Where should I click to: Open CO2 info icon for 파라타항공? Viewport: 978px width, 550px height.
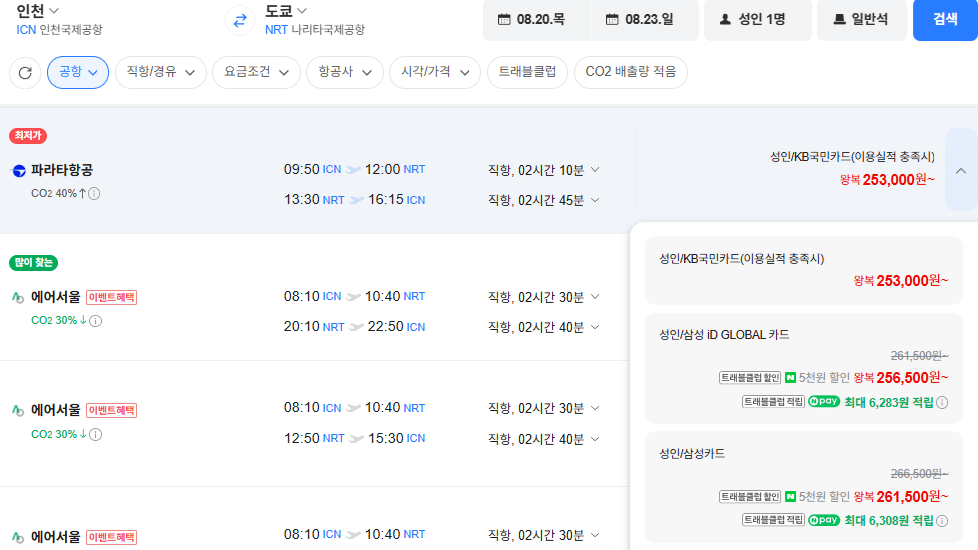click(x=94, y=193)
